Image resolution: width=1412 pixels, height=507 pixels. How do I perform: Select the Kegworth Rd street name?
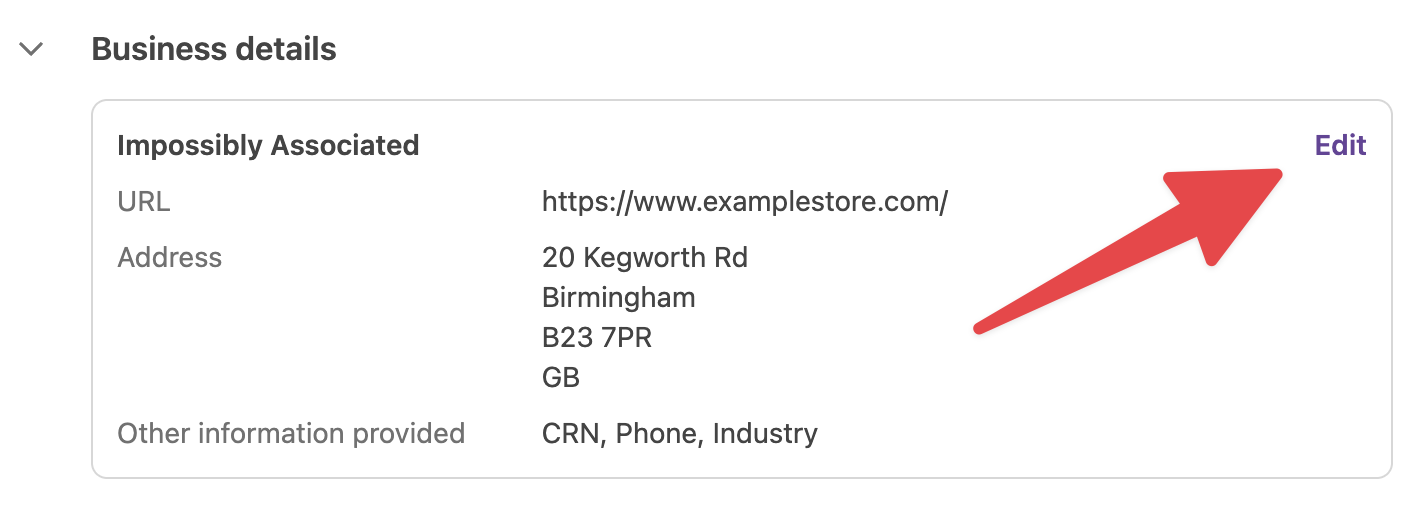tap(665, 258)
